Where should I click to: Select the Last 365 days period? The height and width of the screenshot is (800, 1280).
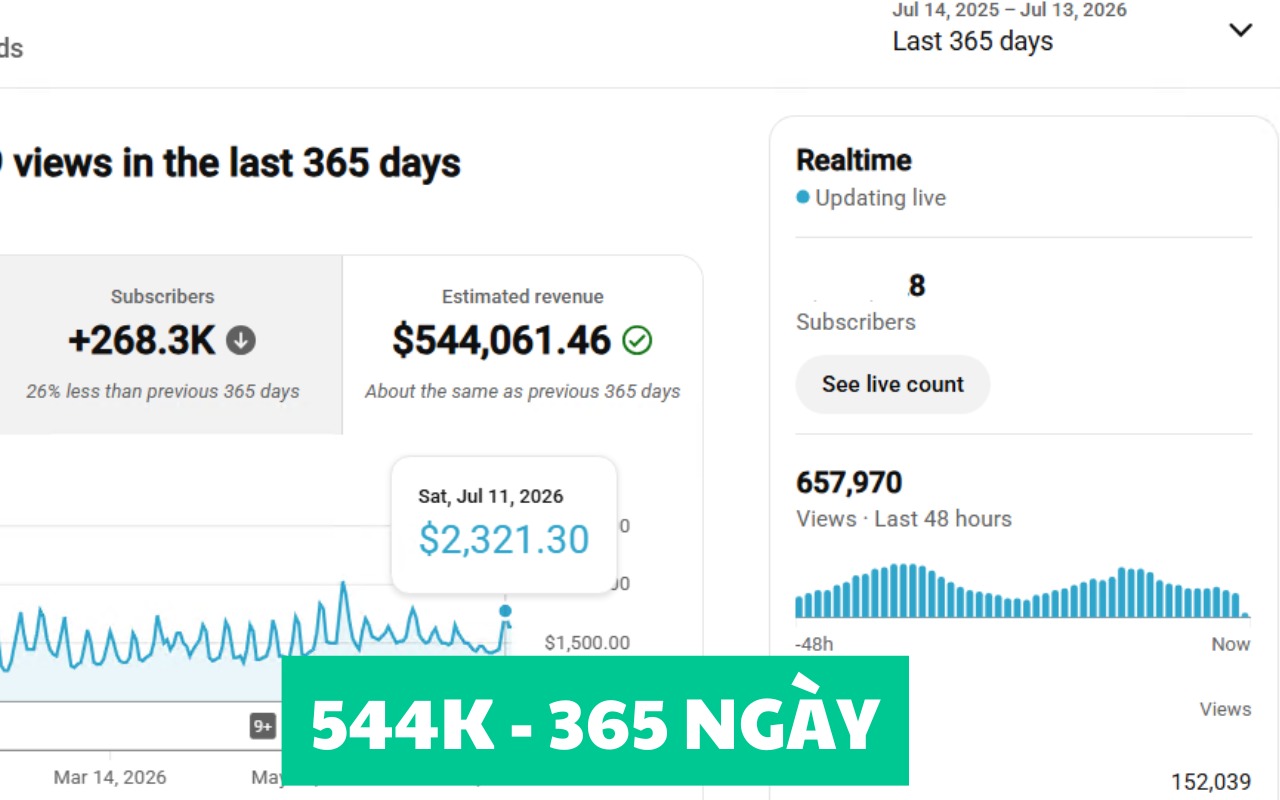tap(972, 41)
